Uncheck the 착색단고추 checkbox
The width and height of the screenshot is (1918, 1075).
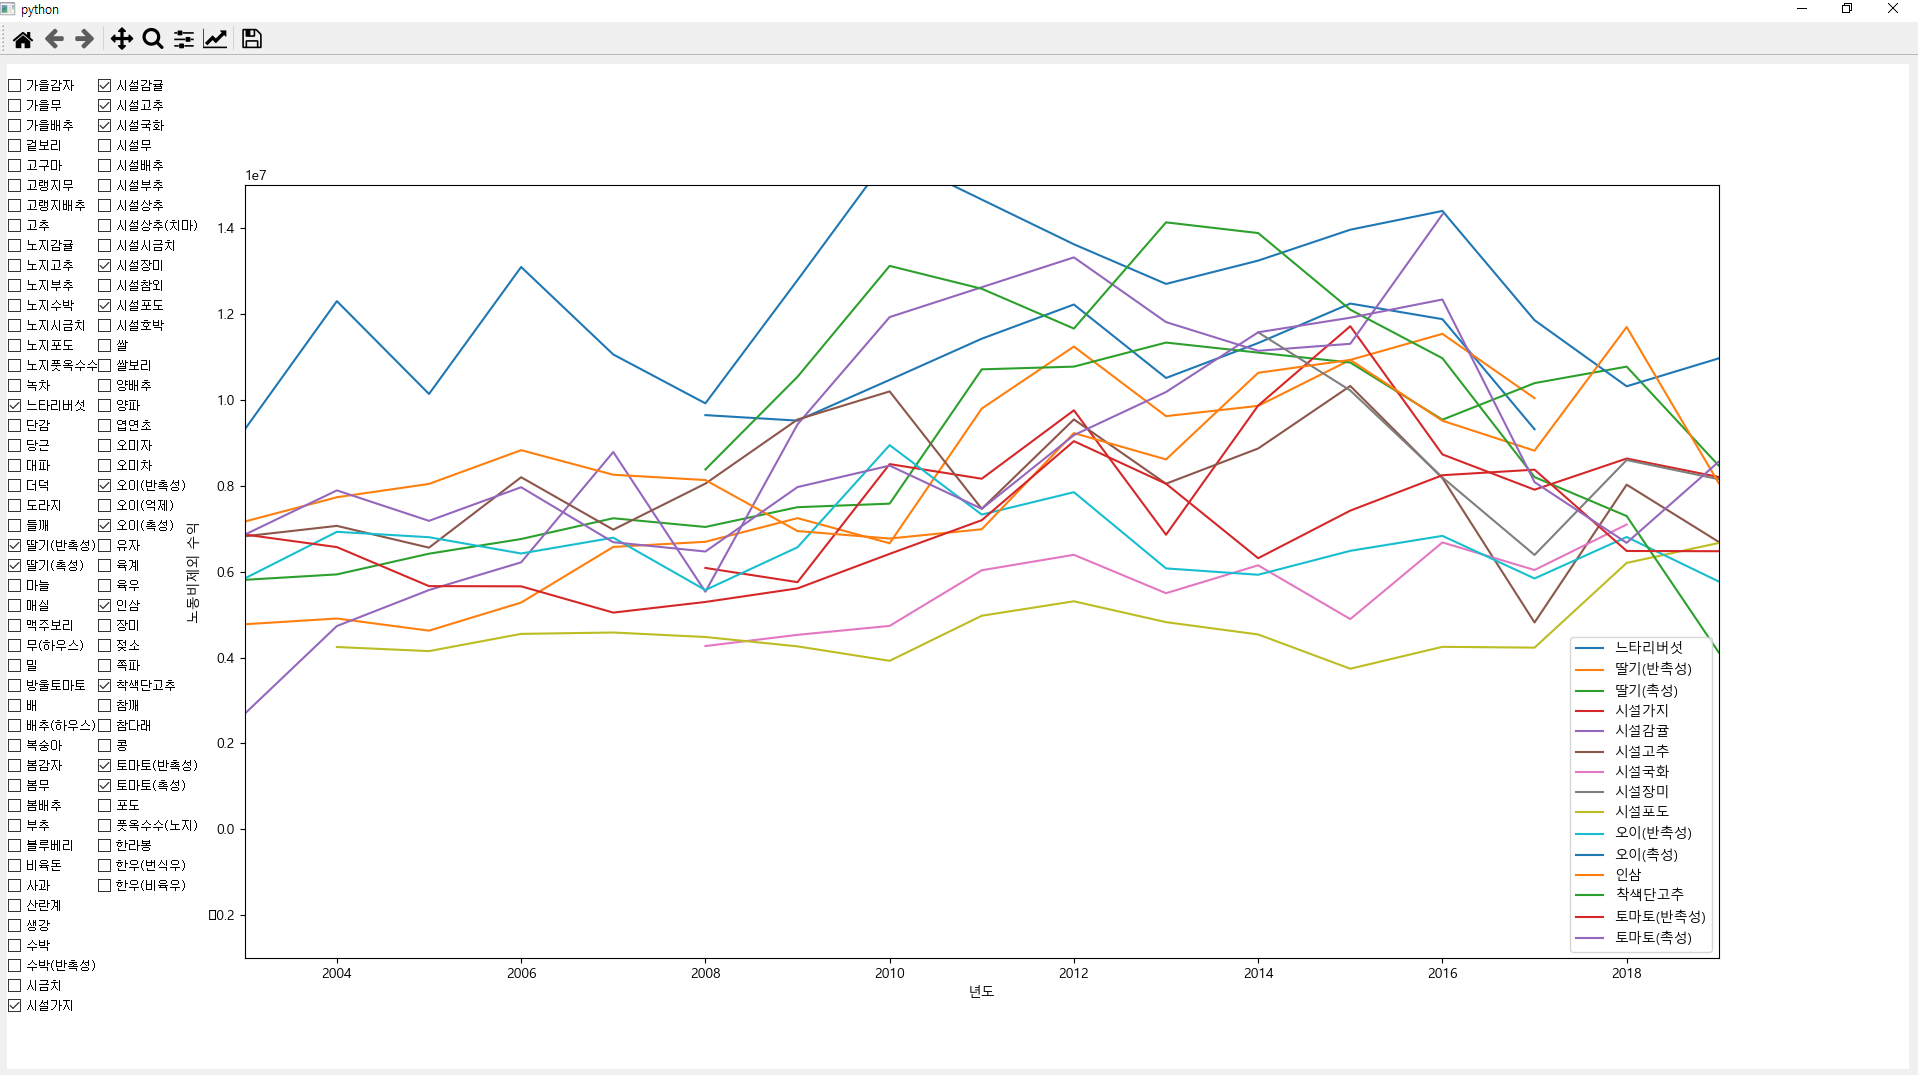pos(105,685)
